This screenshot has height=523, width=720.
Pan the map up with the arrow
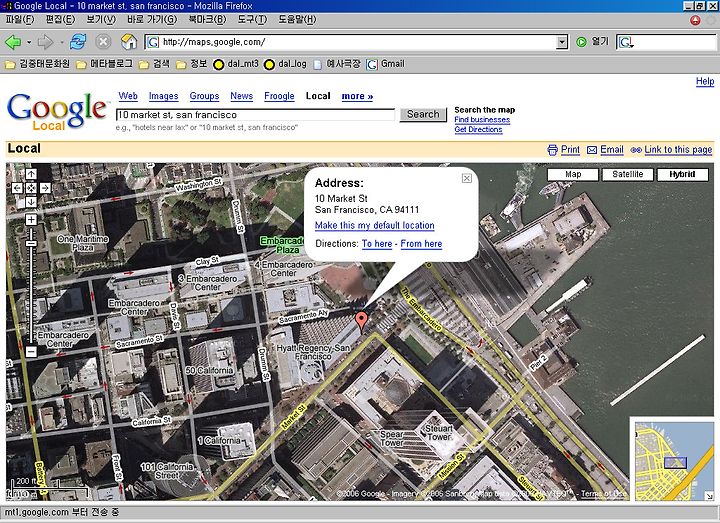[x=31, y=174]
